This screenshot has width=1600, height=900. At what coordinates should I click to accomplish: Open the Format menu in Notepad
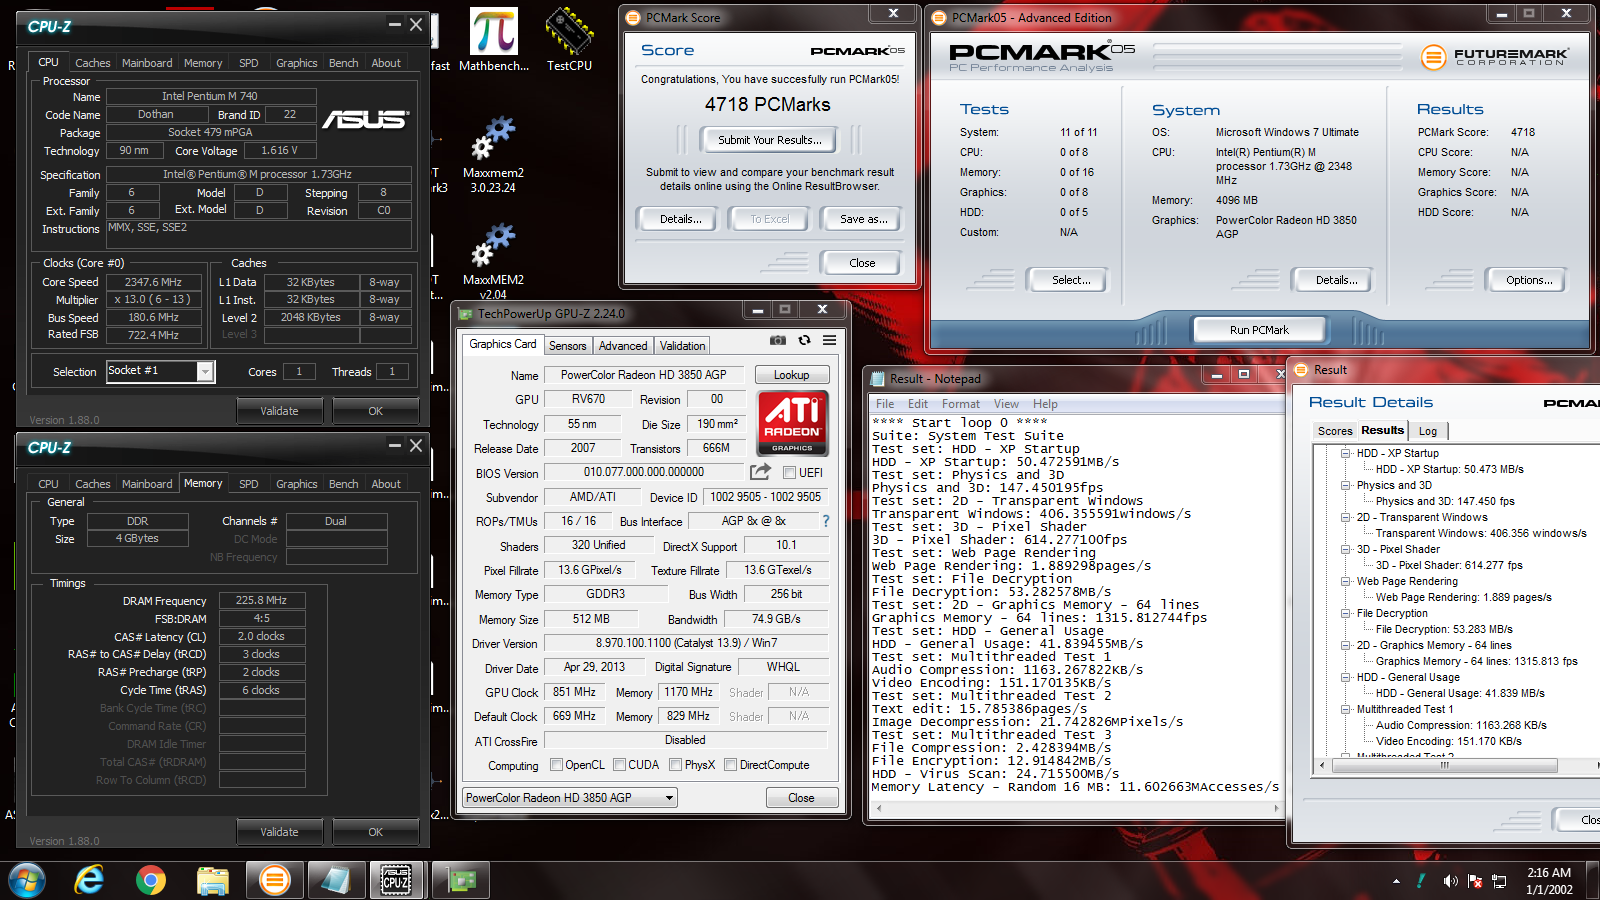coord(960,404)
